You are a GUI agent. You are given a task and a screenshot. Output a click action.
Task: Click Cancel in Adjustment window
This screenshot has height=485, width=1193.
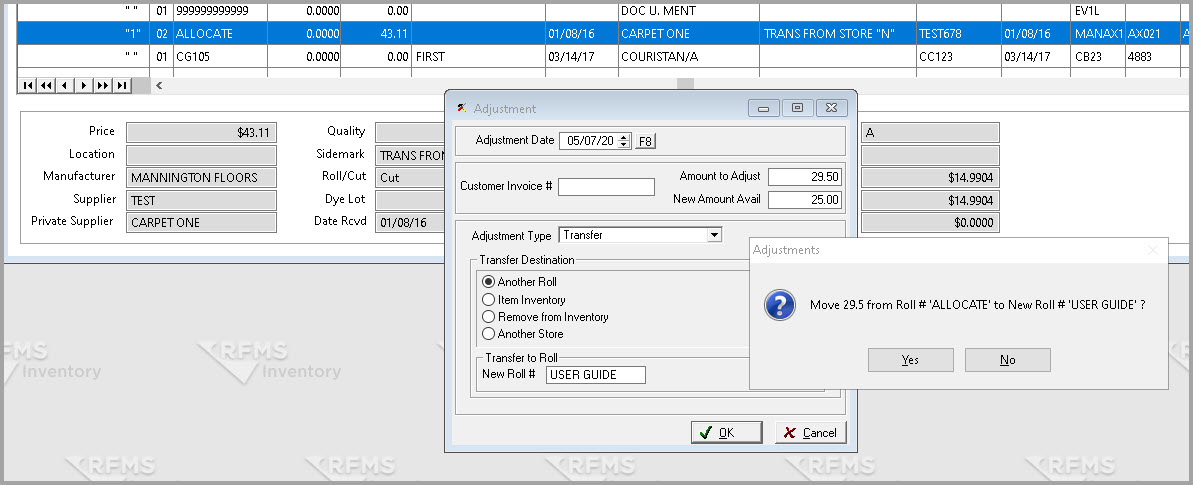pyautogui.click(x=810, y=432)
